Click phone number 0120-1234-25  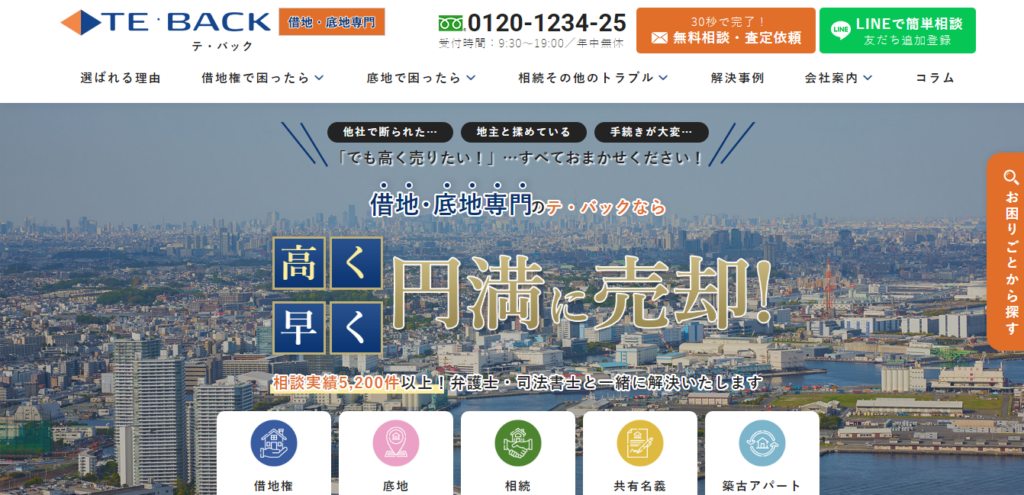(546, 23)
